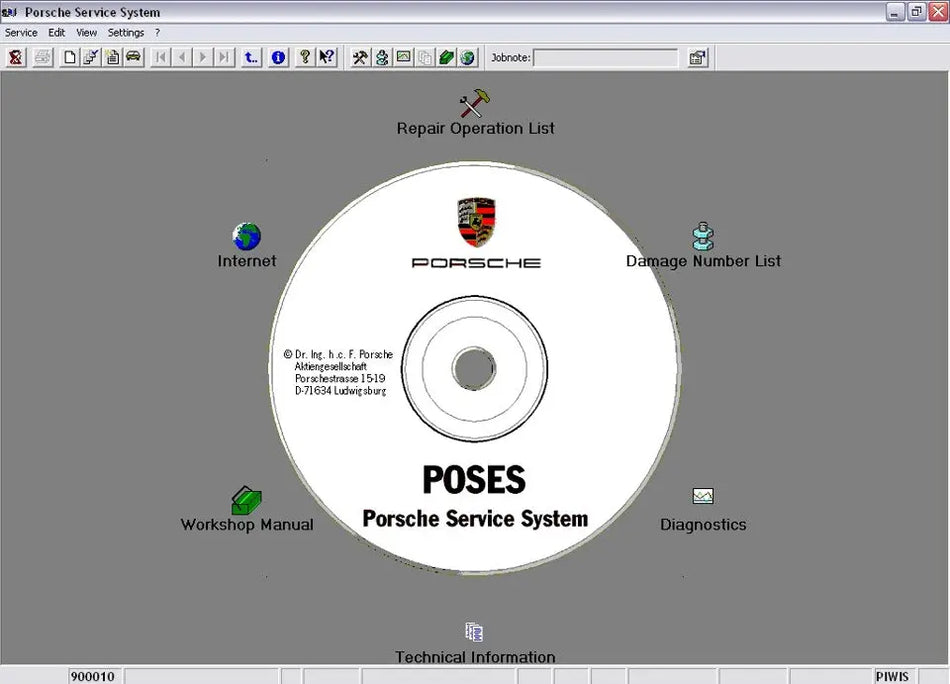
Task: Click the button next to the Jobnote field
Action: tap(697, 57)
